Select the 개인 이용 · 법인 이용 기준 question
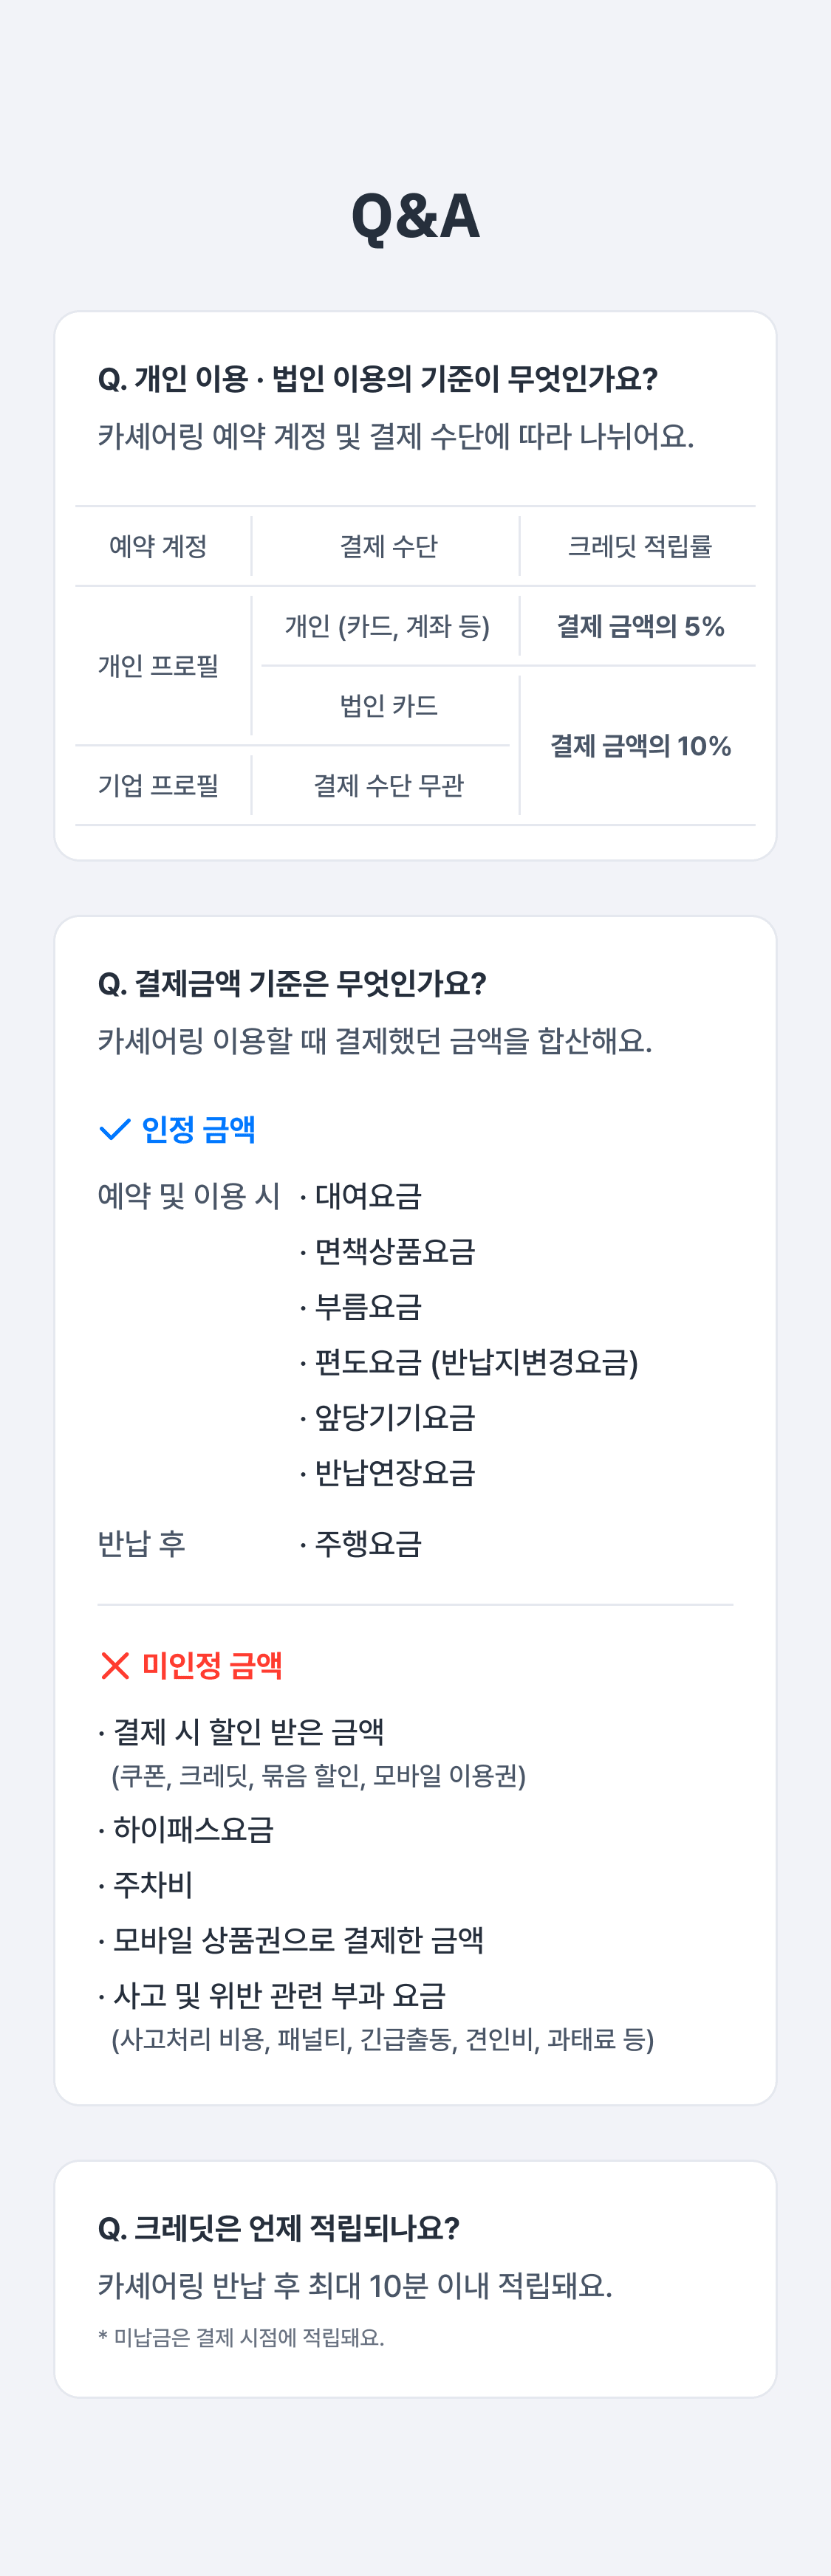 coord(377,379)
